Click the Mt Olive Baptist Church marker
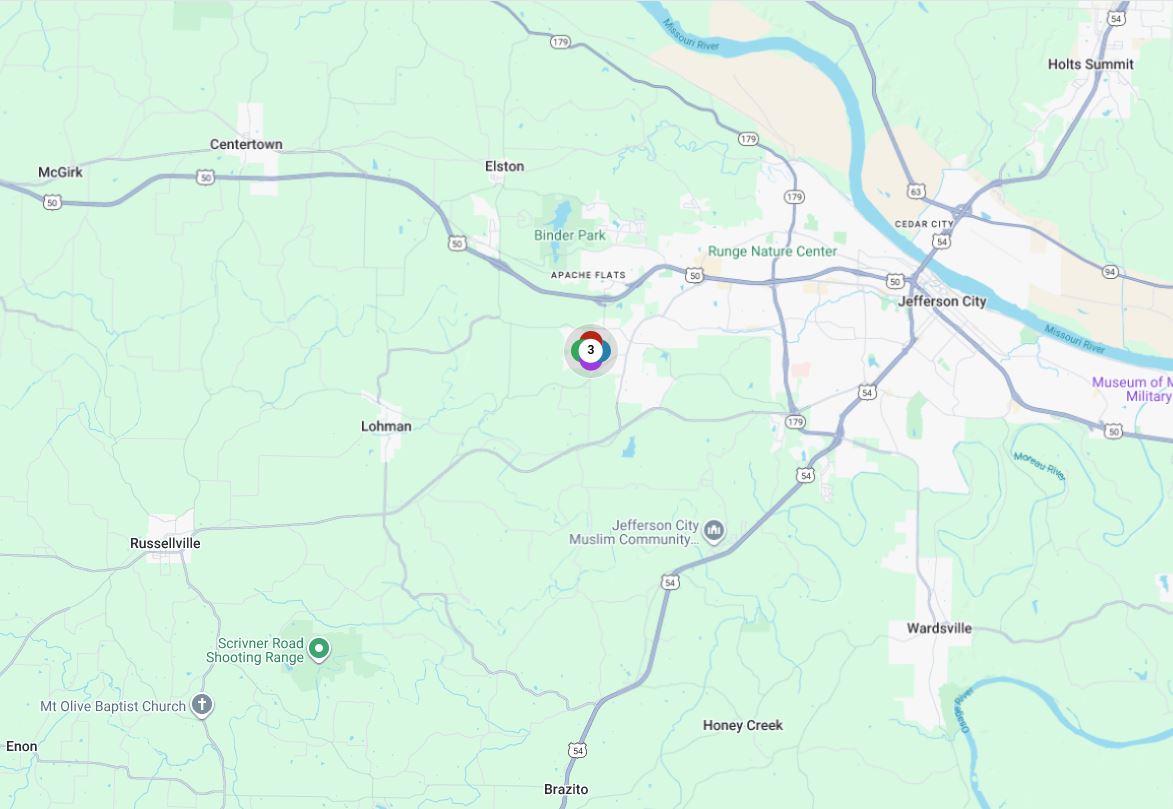Viewport: 1173px width, 809px height. (202, 705)
